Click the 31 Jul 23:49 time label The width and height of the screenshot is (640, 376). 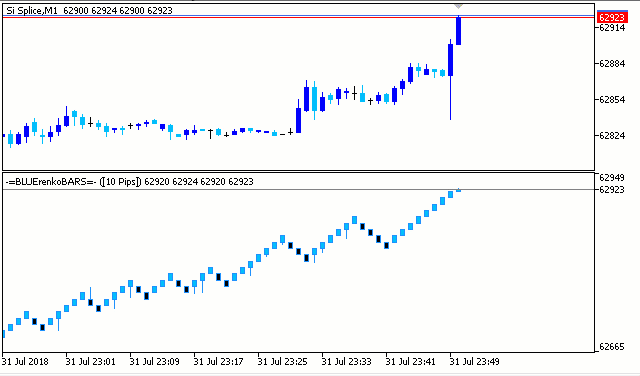(475, 362)
